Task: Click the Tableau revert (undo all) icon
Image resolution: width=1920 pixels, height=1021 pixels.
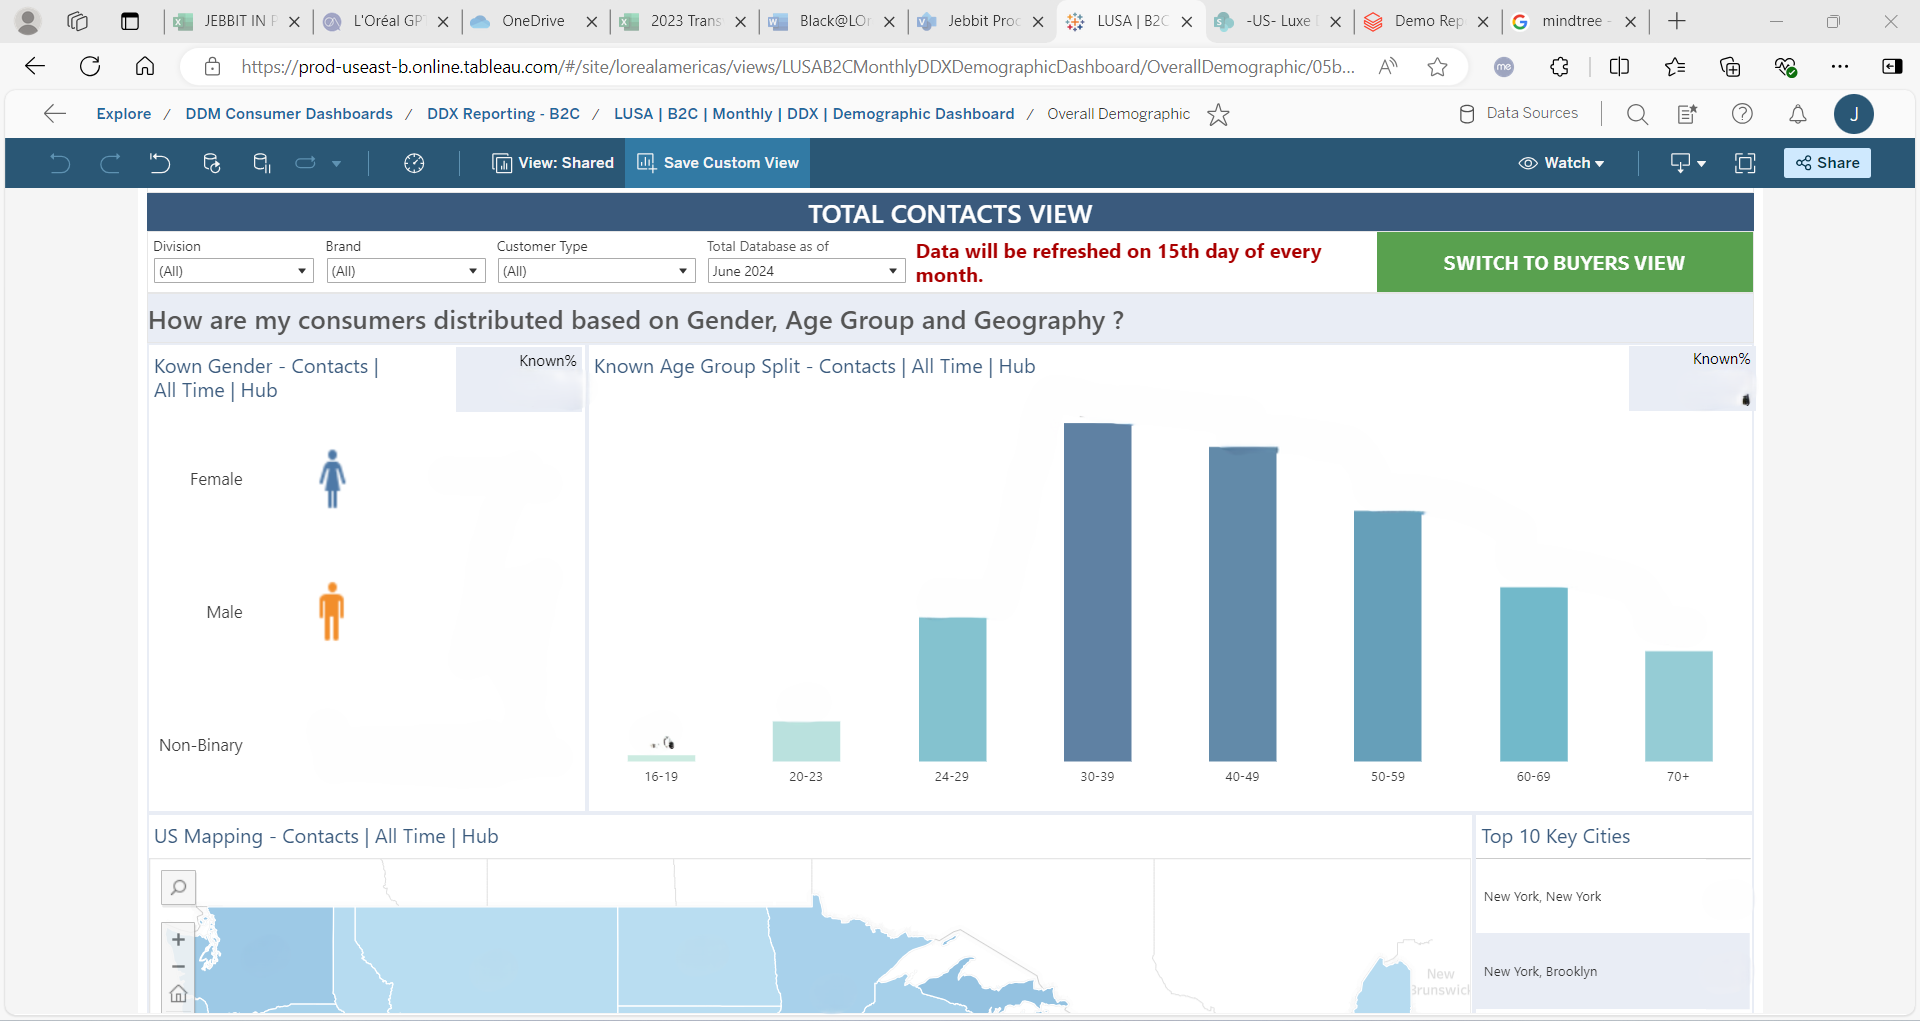Action: tap(160, 163)
